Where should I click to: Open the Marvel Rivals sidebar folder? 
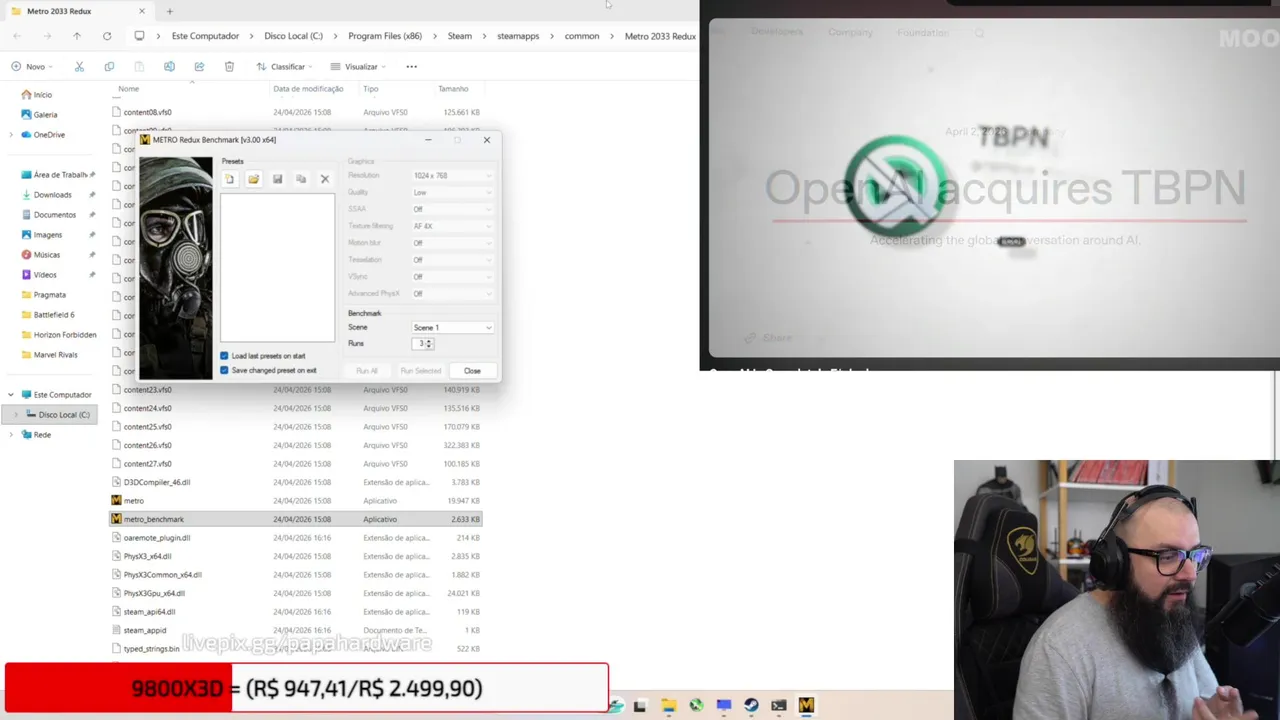click(55, 355)
